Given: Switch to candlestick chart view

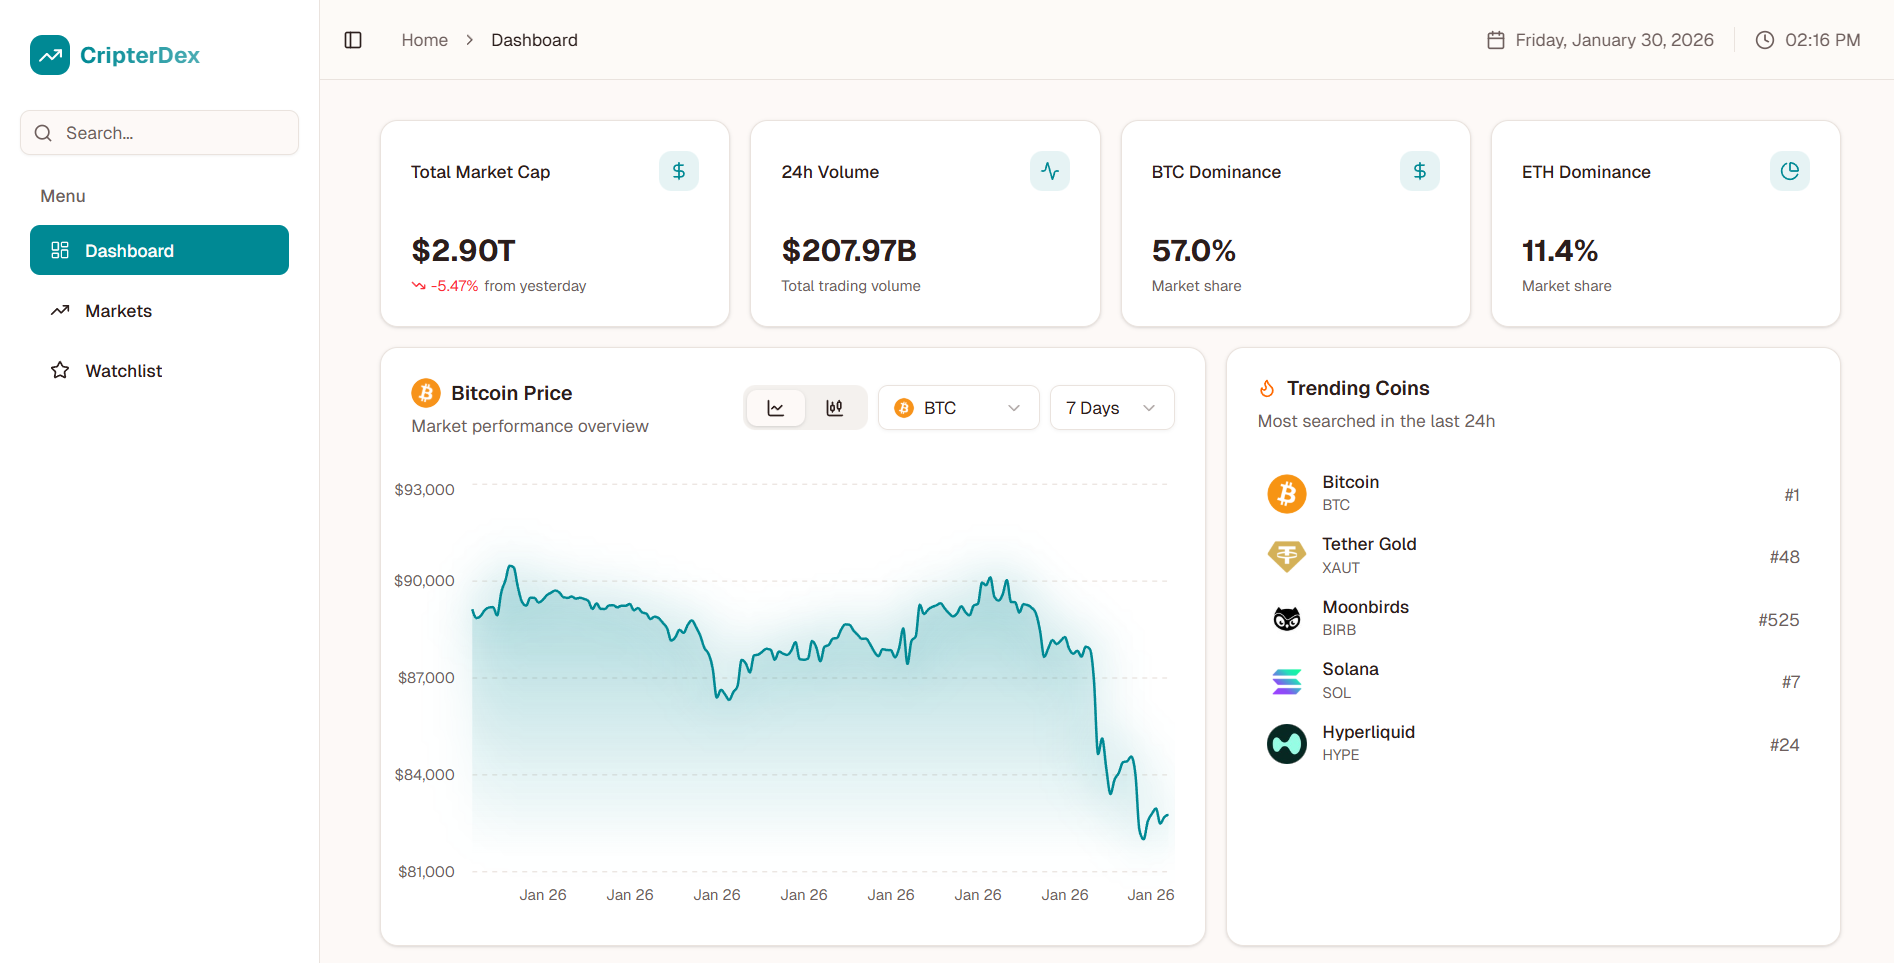Looking at the screenshot, I should (x=835, y=408).
